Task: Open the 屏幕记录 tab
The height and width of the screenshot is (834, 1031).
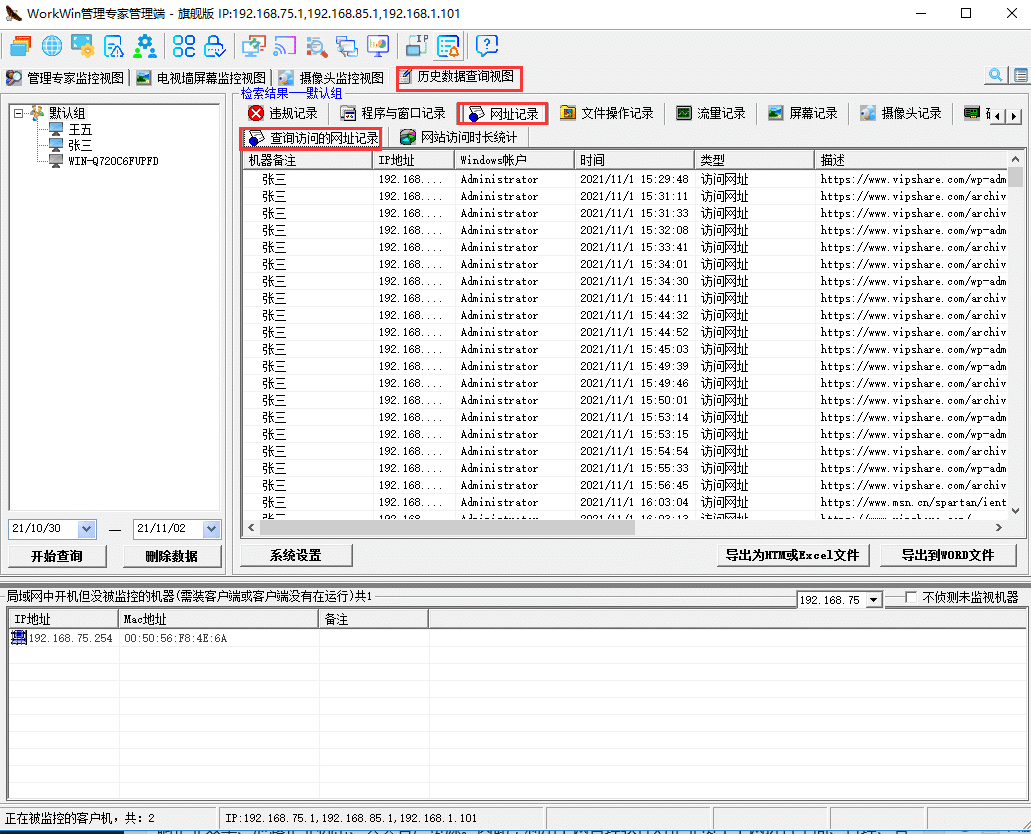Action: [x=803, y=113]
